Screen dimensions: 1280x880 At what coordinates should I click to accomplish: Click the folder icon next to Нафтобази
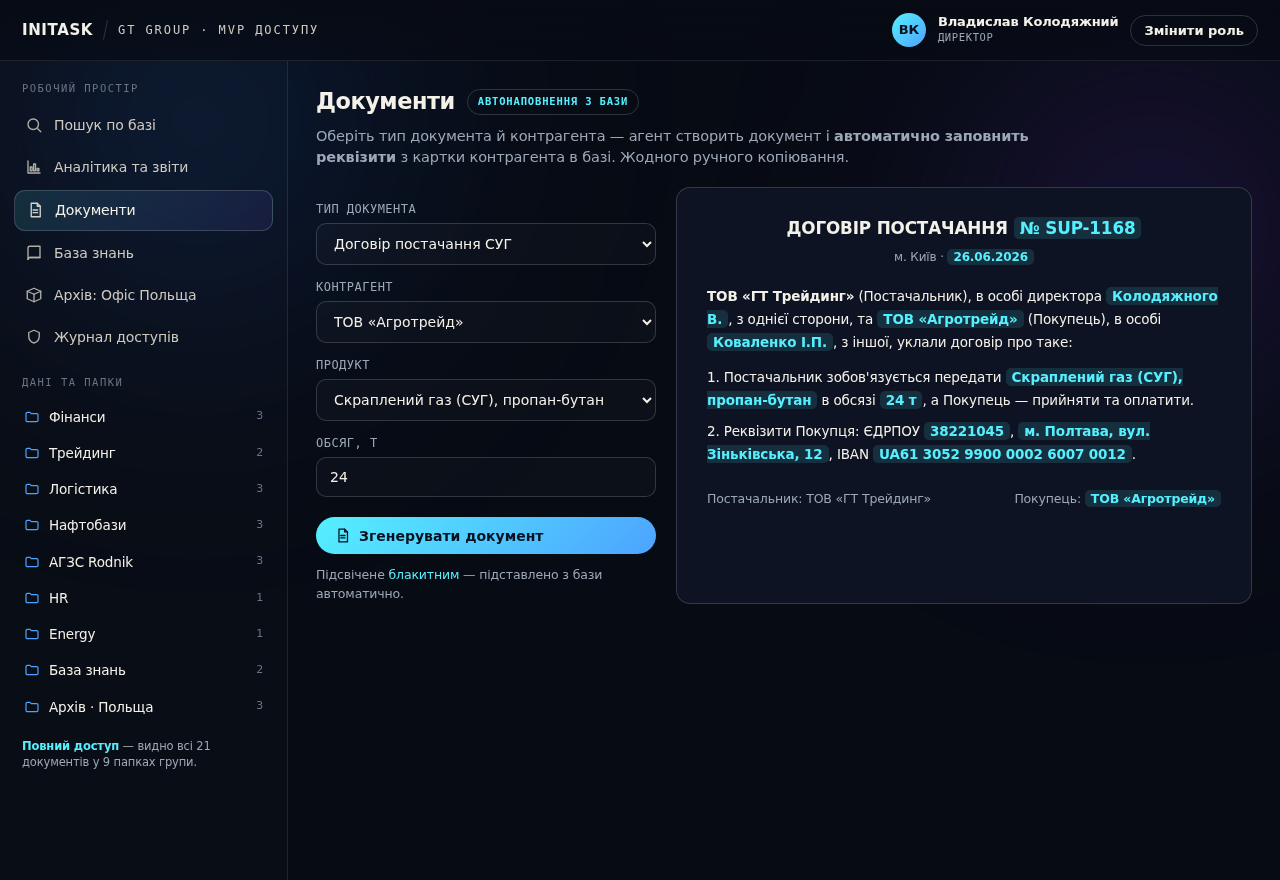[x=32, y=525]
